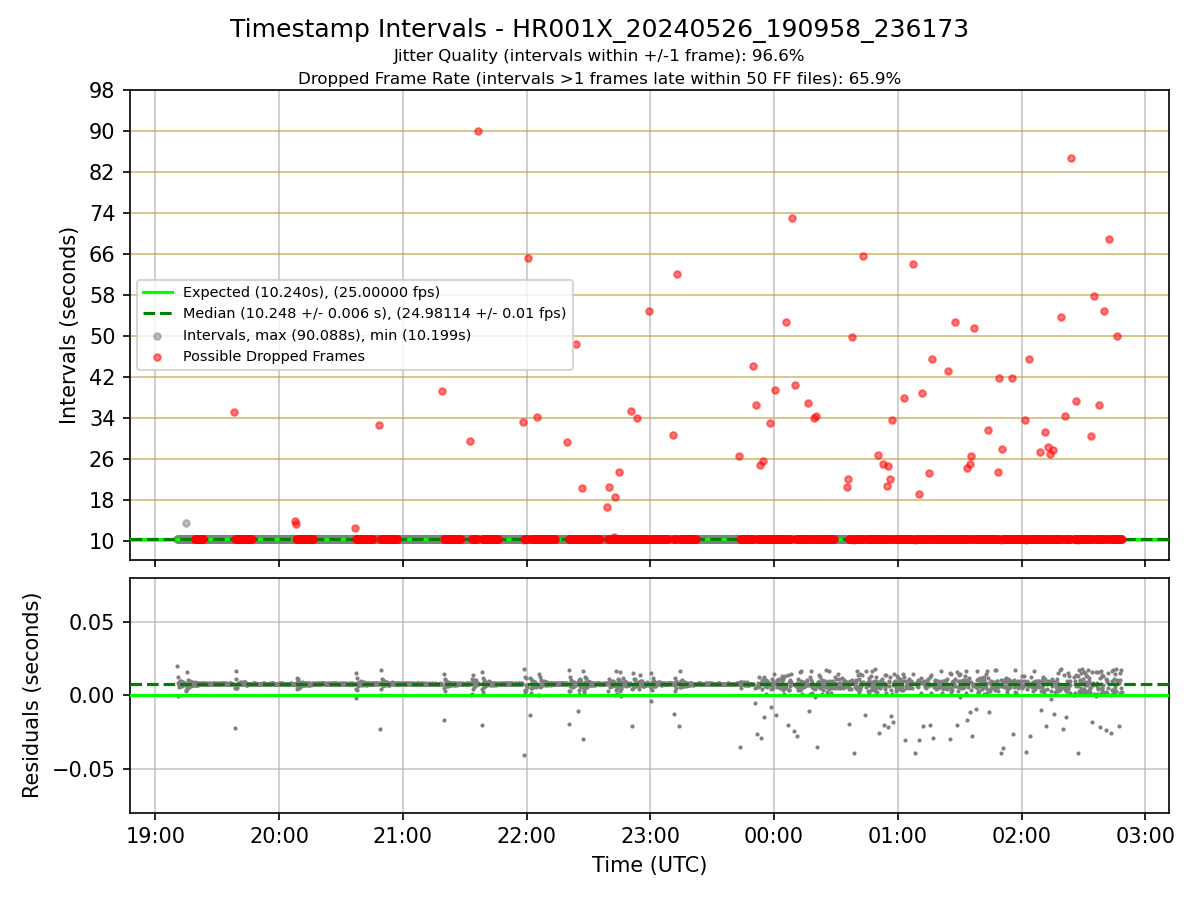Screen dimensions: 1200x900
Task: Click the red outlier point near 85 seconds
Action: click(1071, 158)
